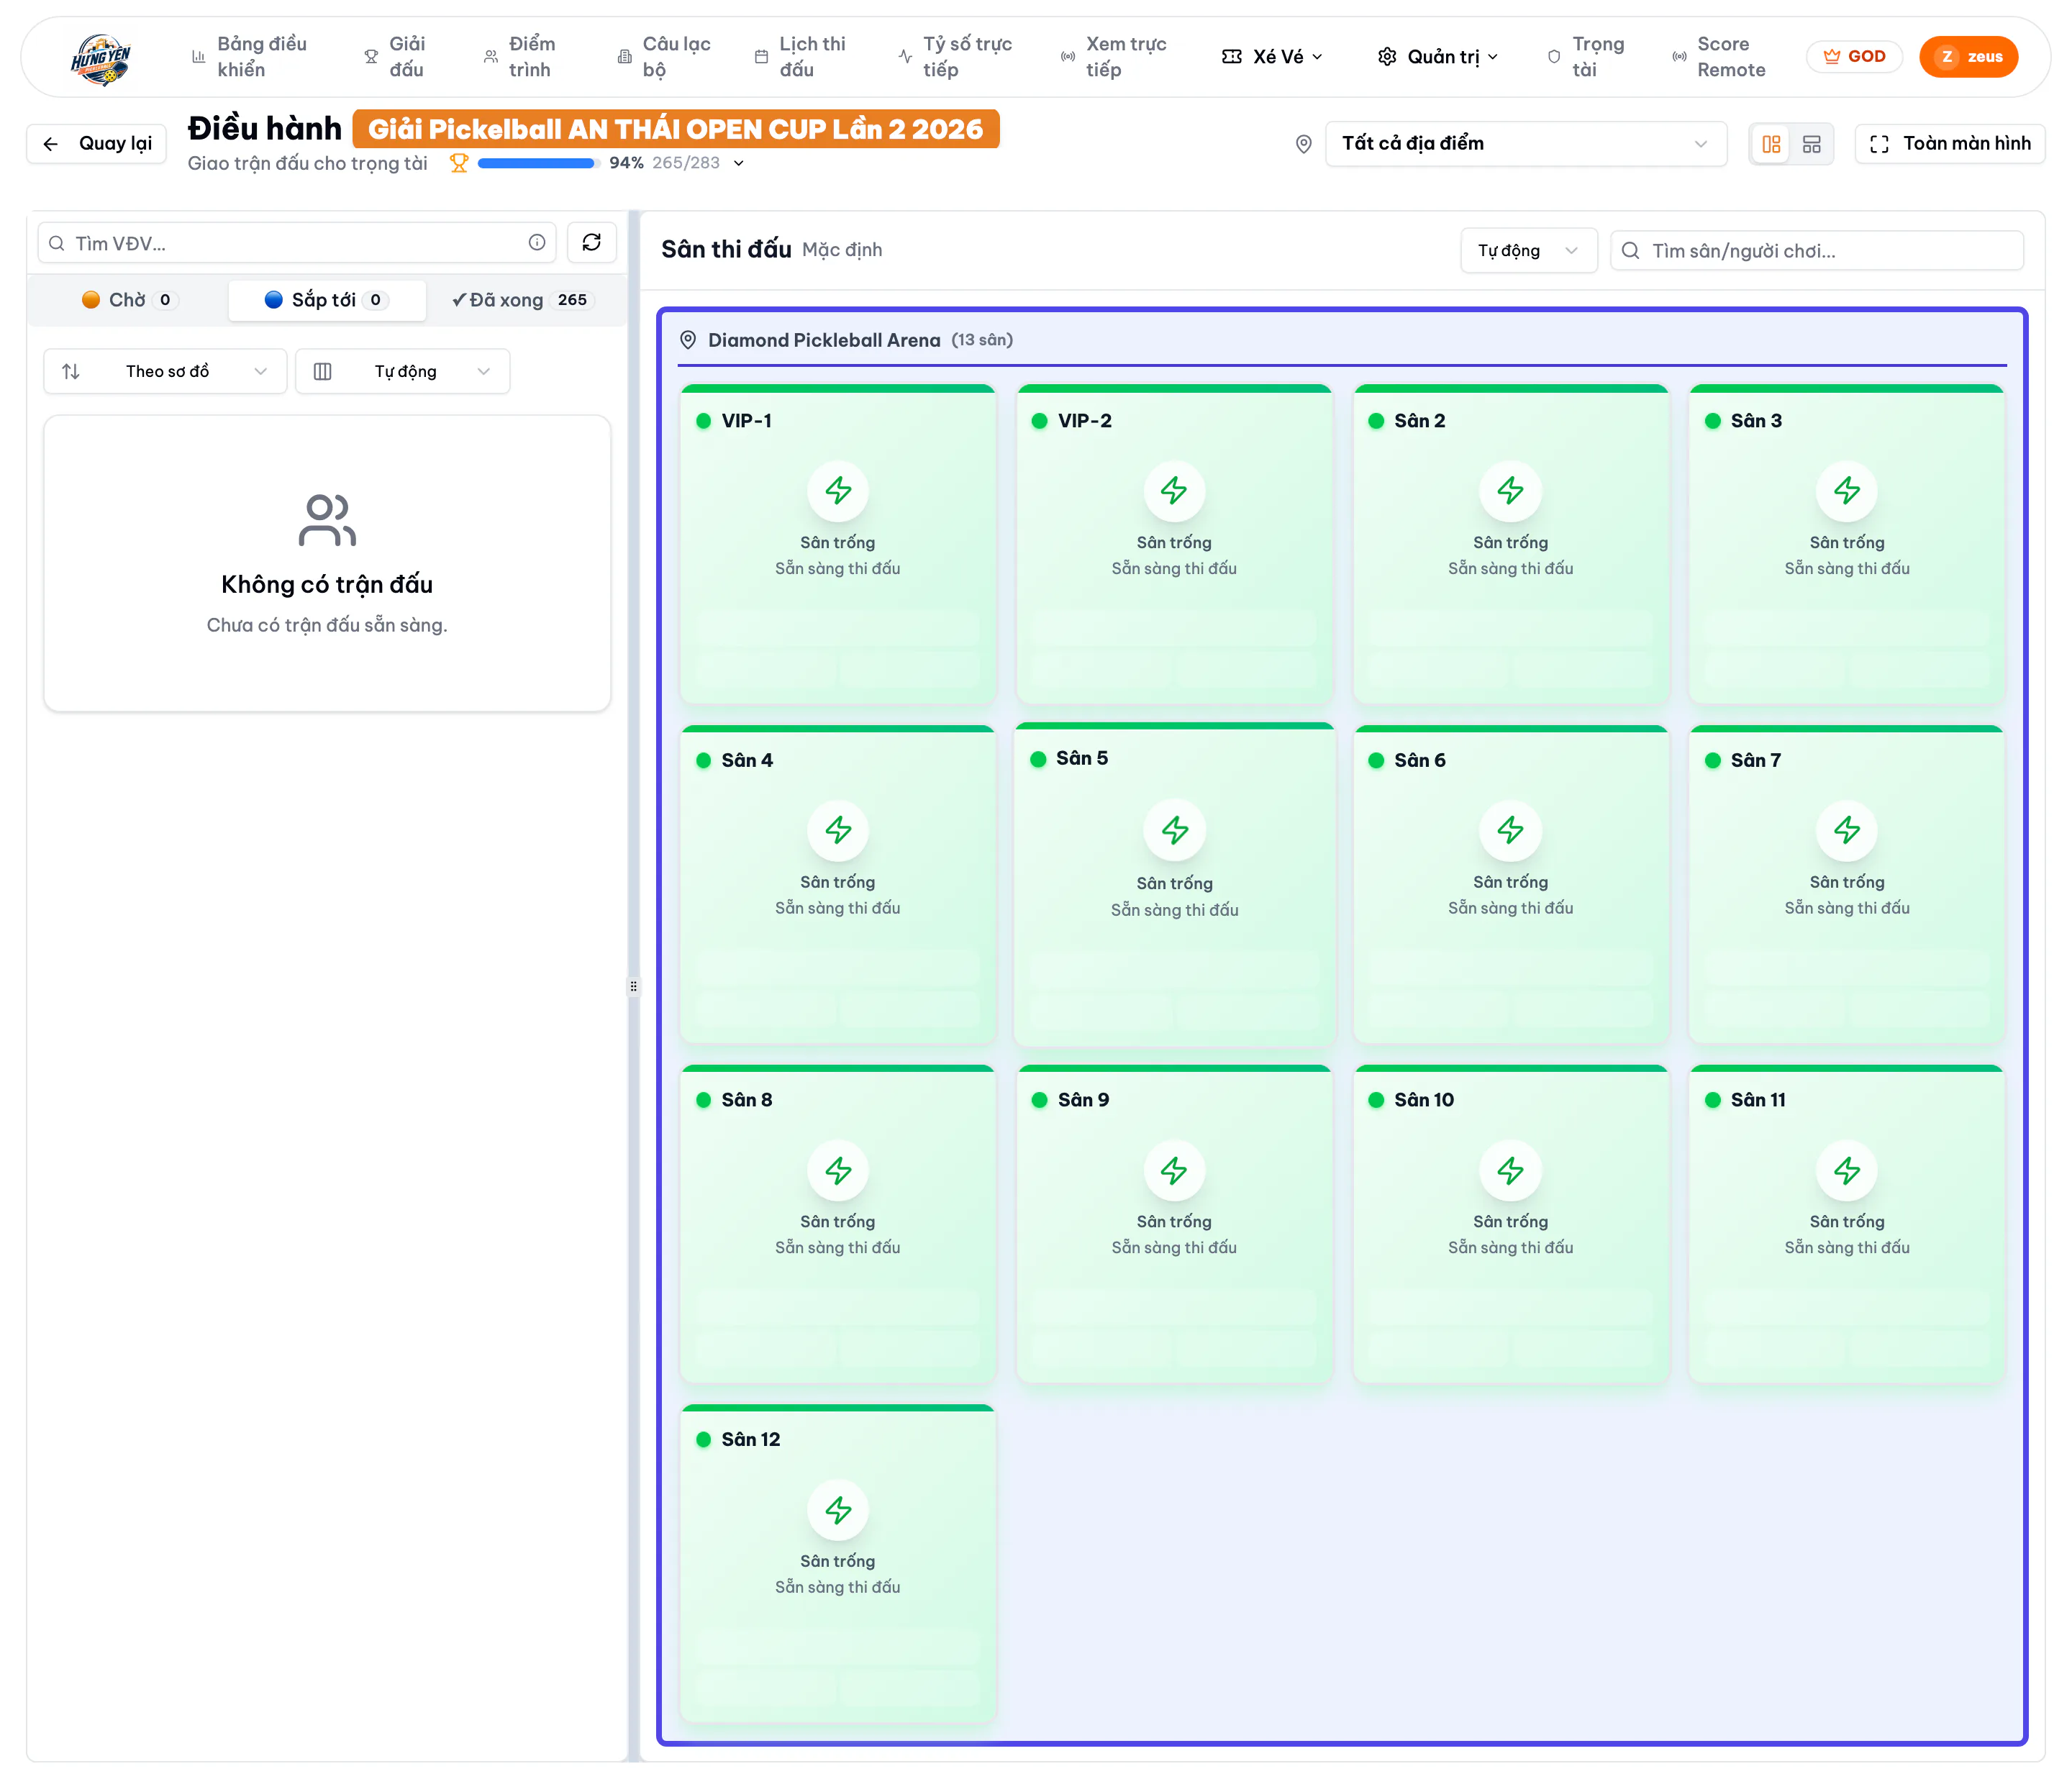Click lightning icon on Sân 9 card
Image resolution: width=2072 pixels, height=1774 pixels.
(1174, 1170)
